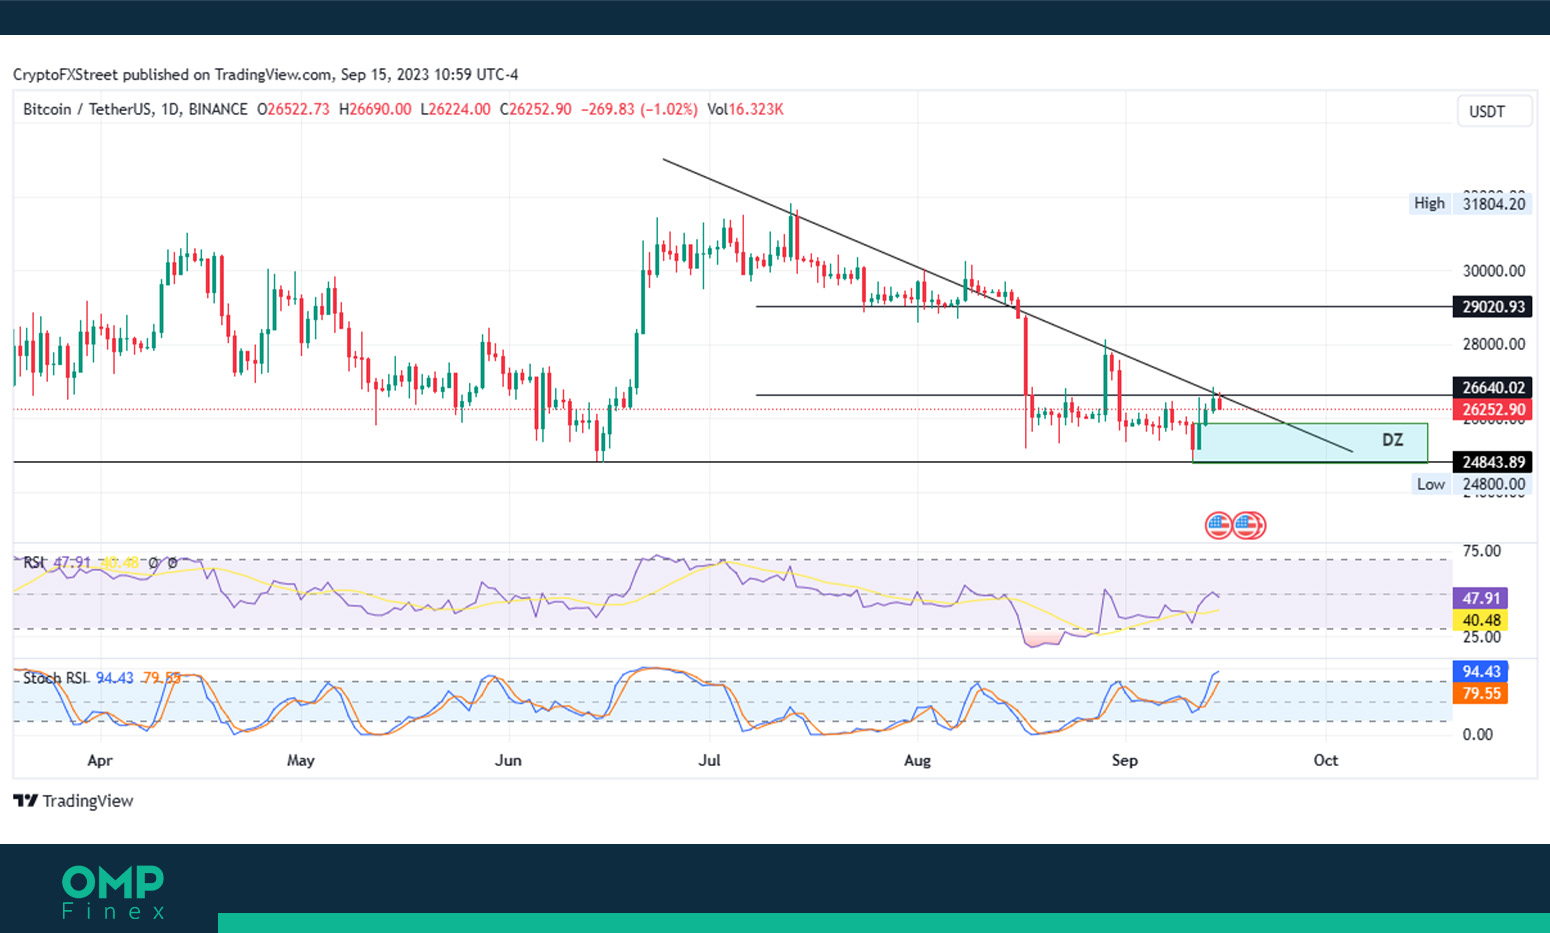Click the RSI value 47.91 tag
The image size is (1550, 933).
1481,598
